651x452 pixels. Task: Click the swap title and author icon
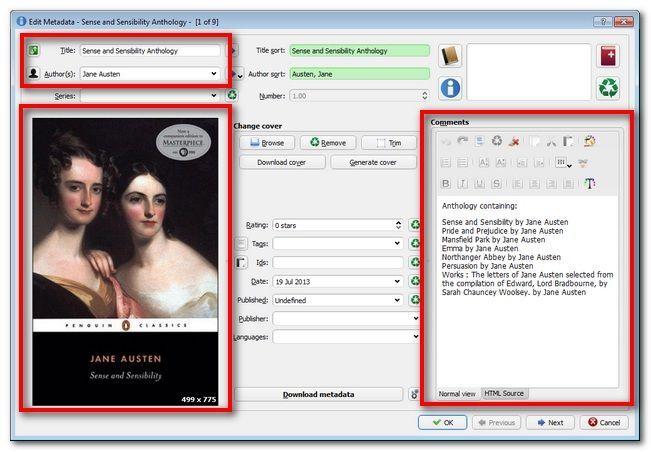pyautogui.click(x=33, y=50)
